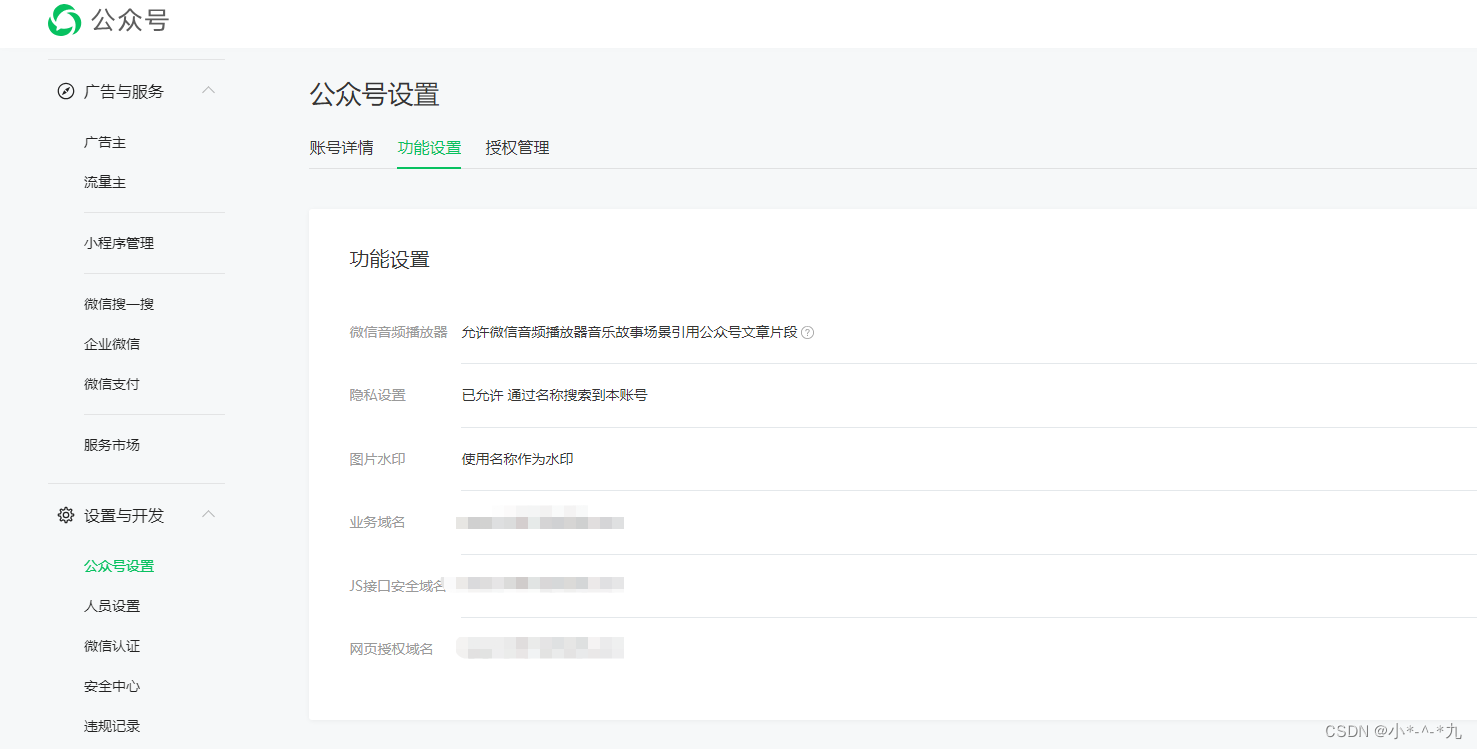Click the gear icon beside 设置与开发
Viewport: 1477px width, 749px height.
(66, 515)
